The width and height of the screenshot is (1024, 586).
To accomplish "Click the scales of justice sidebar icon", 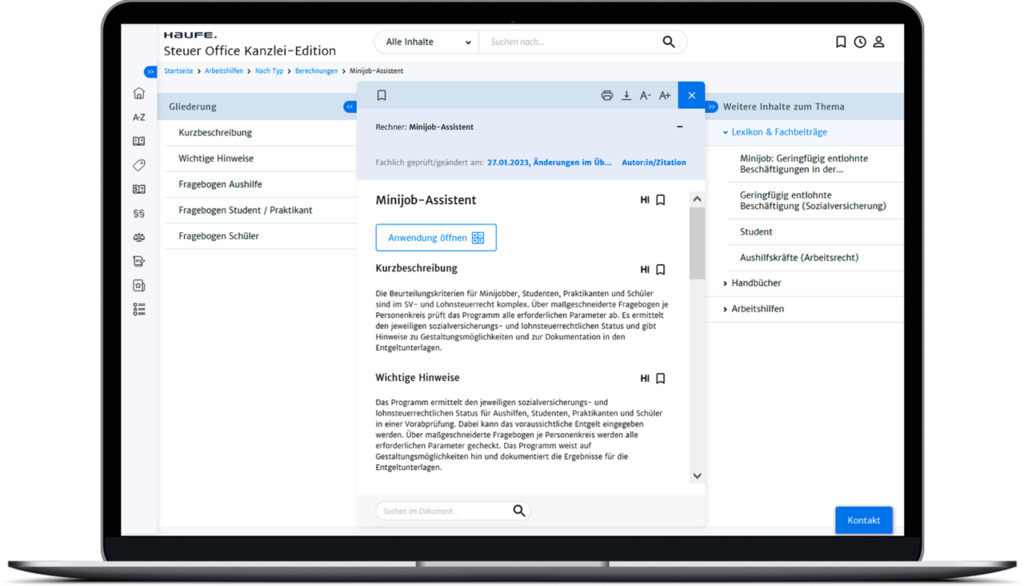I will click(139, 237).
